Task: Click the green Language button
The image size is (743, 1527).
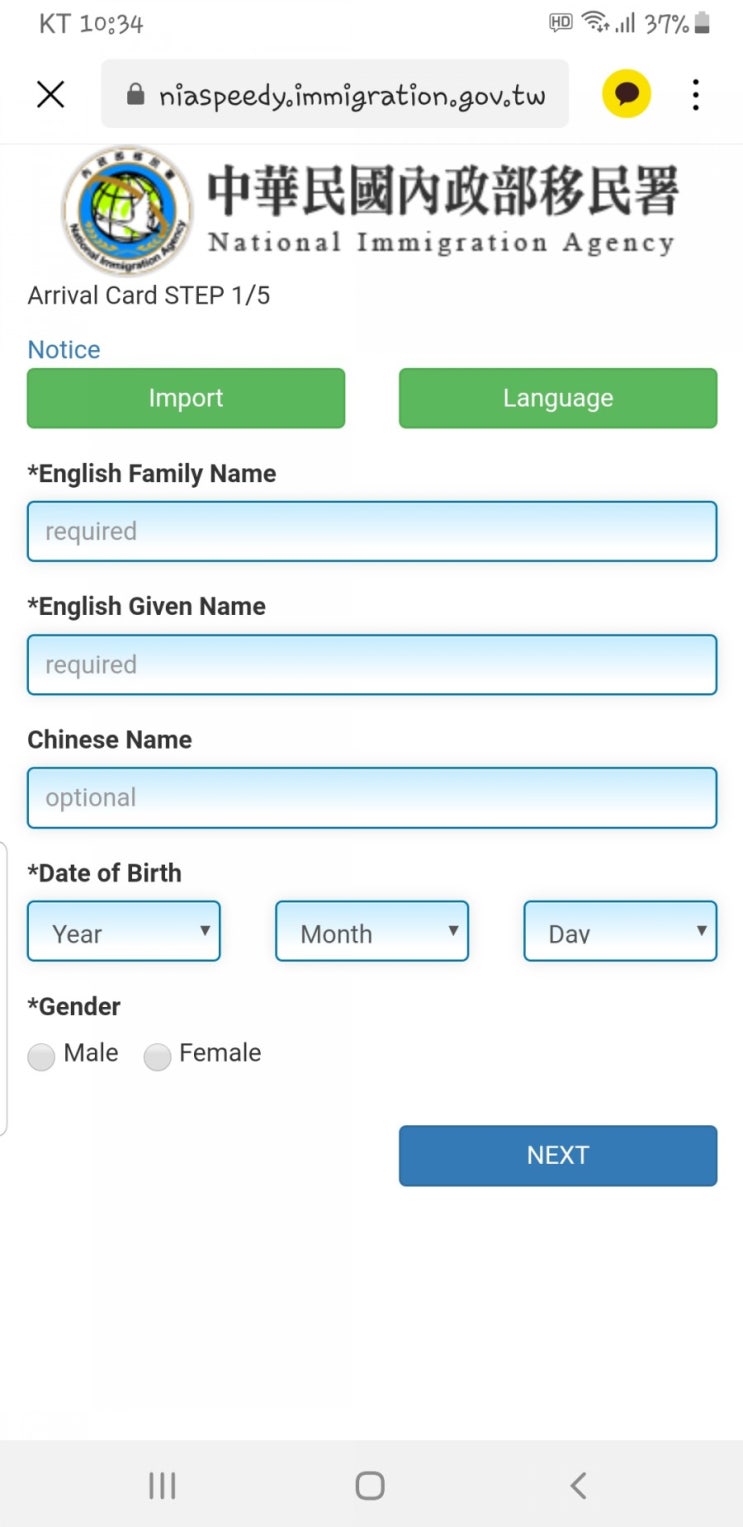Action: [558, 398]
